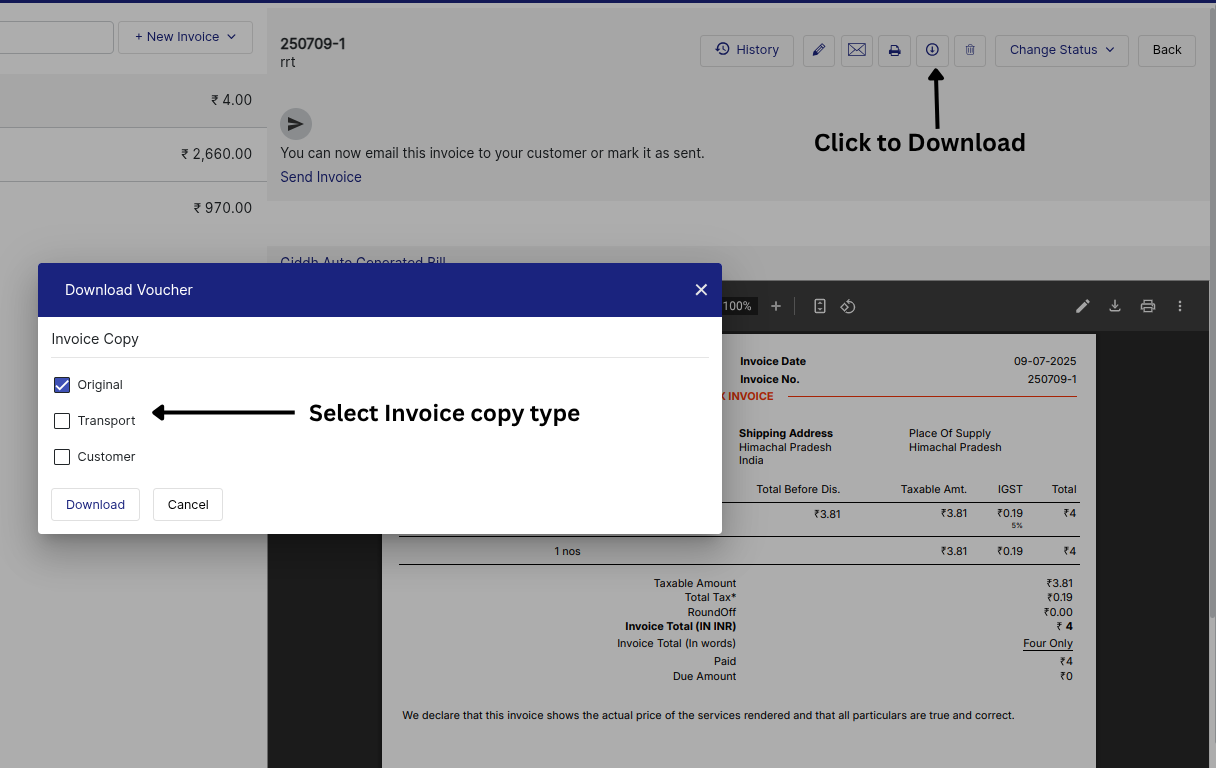
Task: Click the PDF zoom percentage field
Action: 738,306
